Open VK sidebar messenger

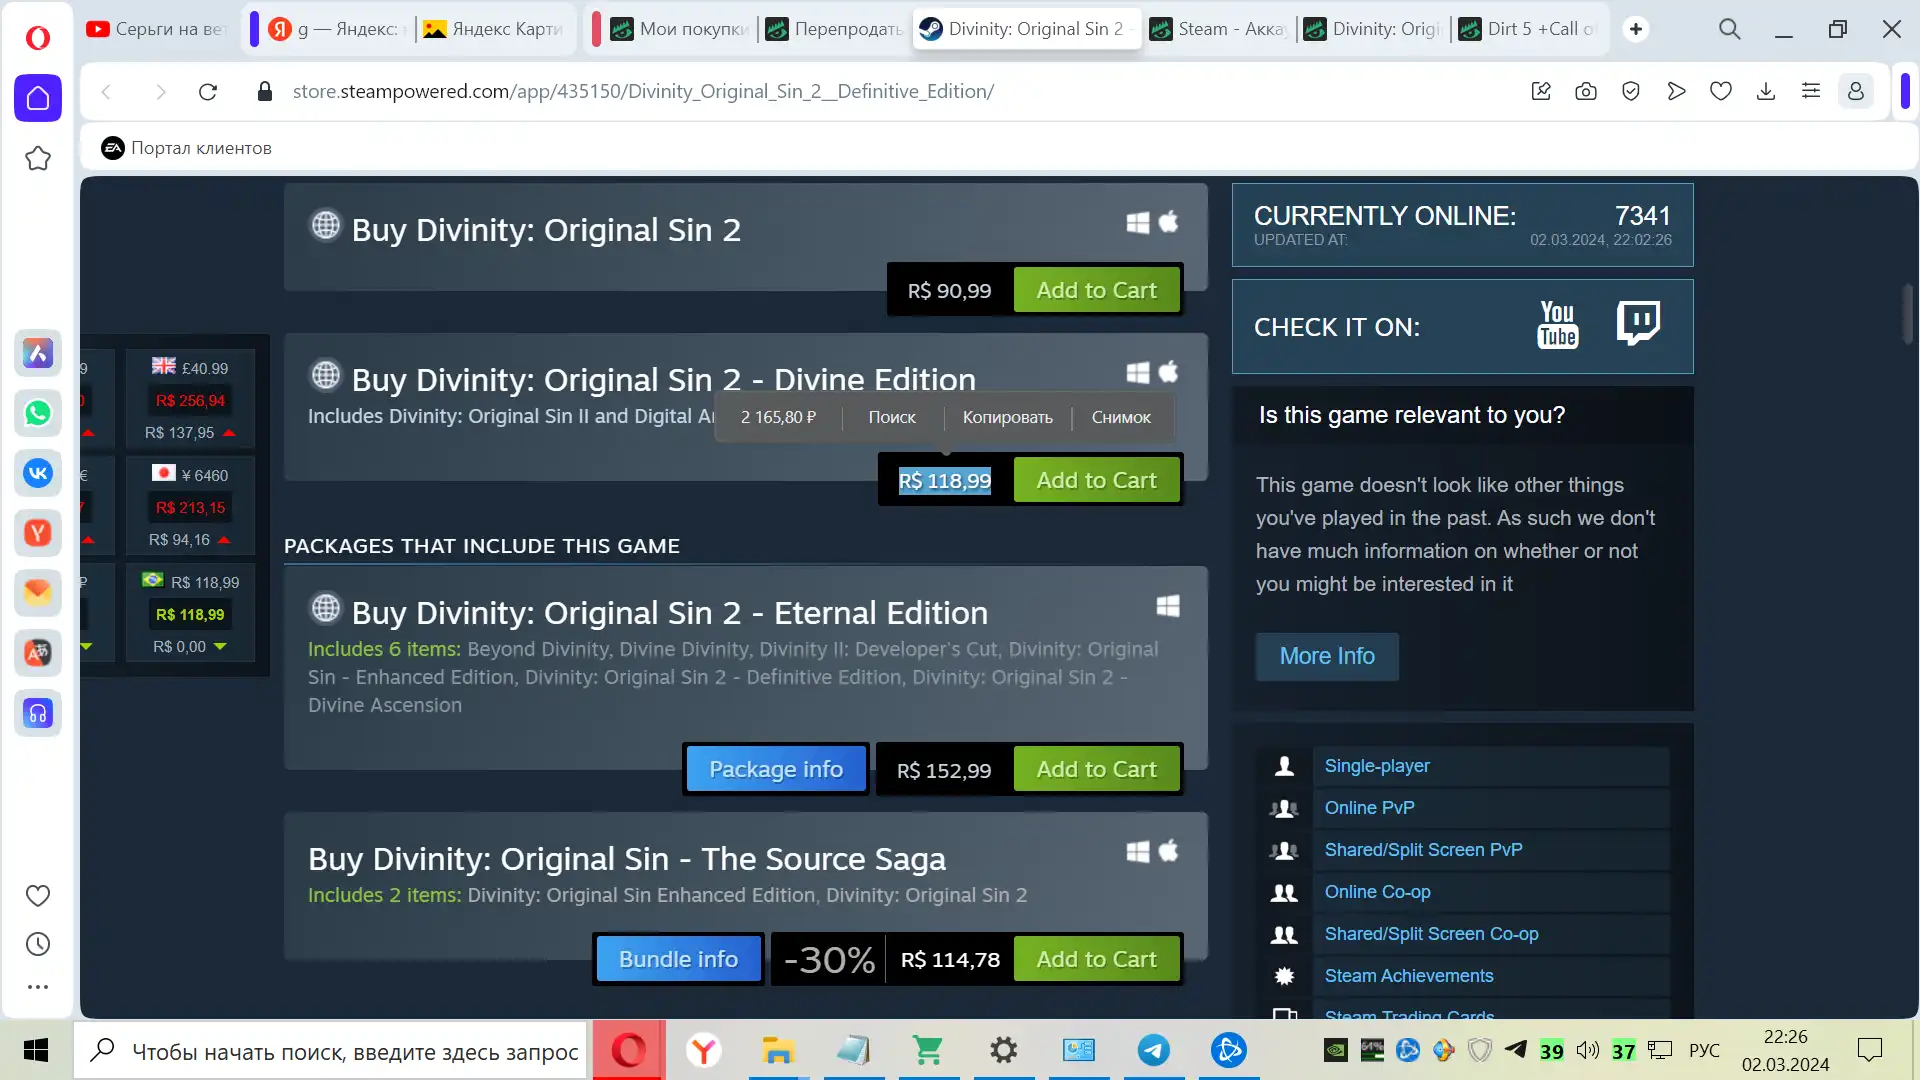38,473
